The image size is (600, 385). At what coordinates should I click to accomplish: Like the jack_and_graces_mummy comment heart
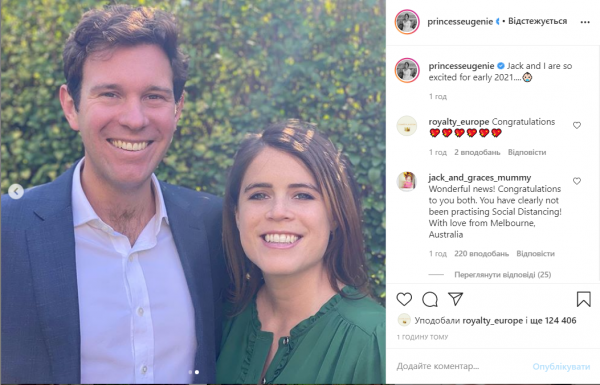pyautogui.click(x=577, y=181)
